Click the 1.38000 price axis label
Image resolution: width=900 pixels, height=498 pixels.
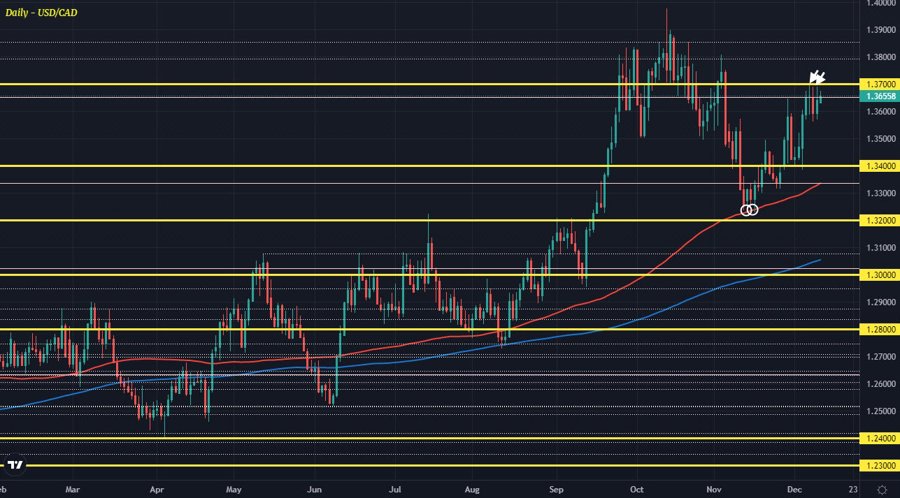click(880, 57)
